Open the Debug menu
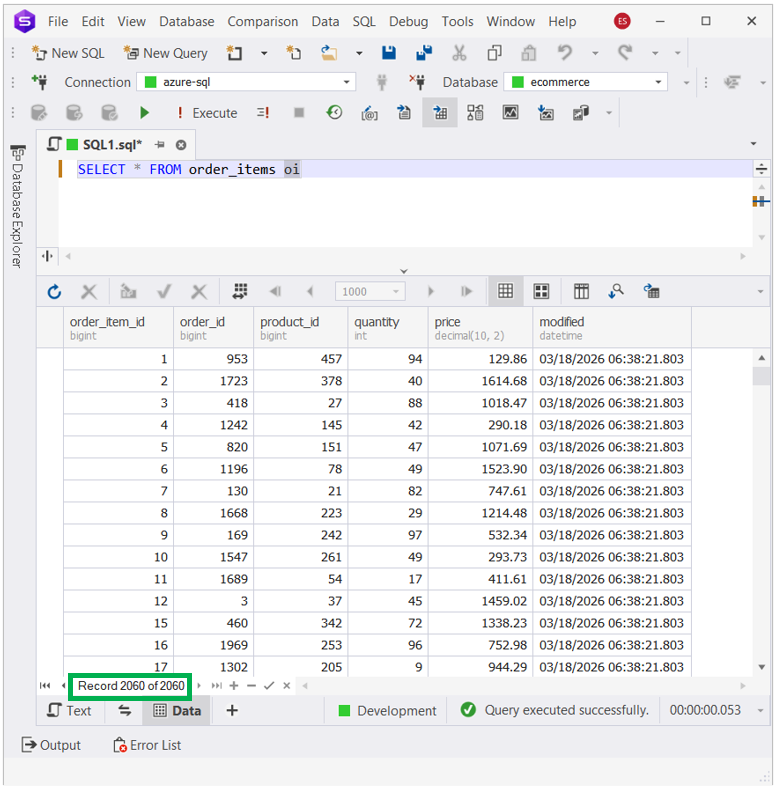Viewport: 777px width, 787px height. pos(409,22)
